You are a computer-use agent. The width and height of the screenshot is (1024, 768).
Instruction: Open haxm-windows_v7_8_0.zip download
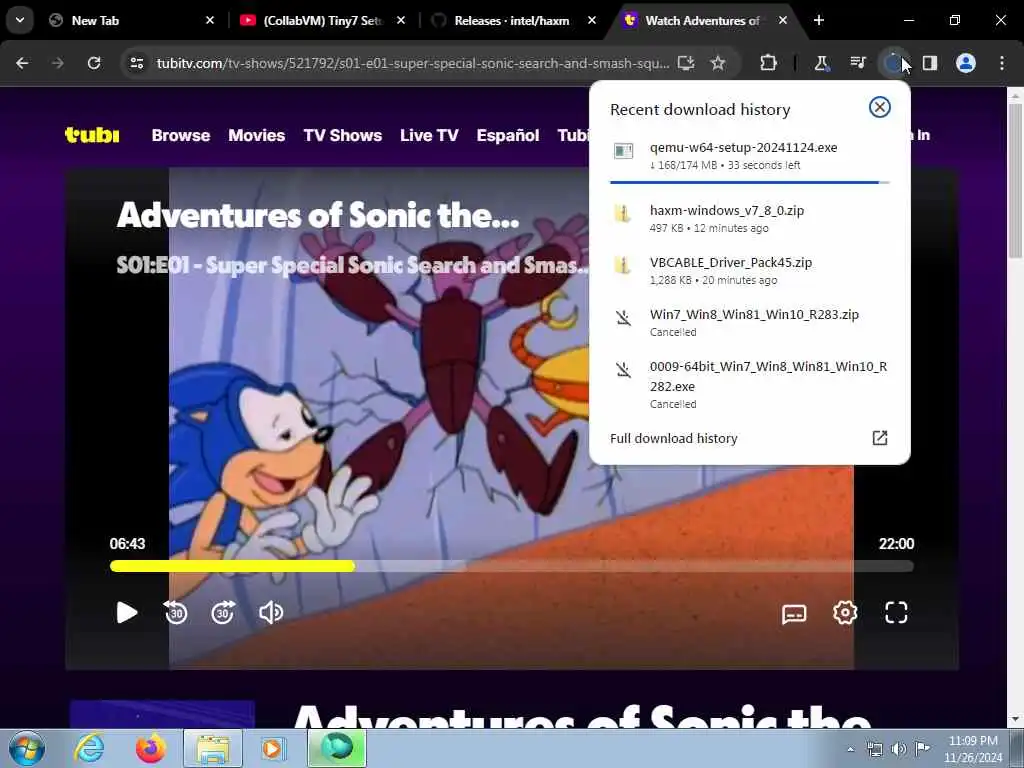(x=750, y=218)
